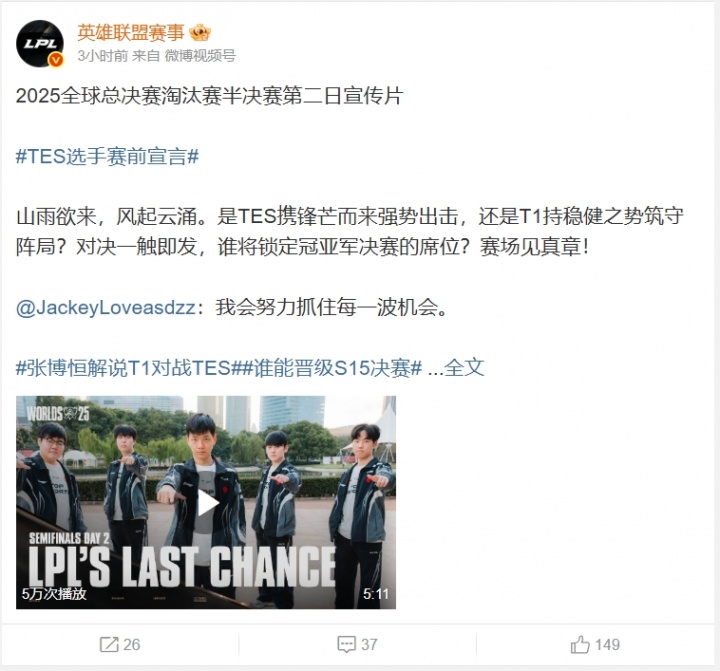Click the 5:11 video duration label
720x671 pixels.
click(376, 594)
